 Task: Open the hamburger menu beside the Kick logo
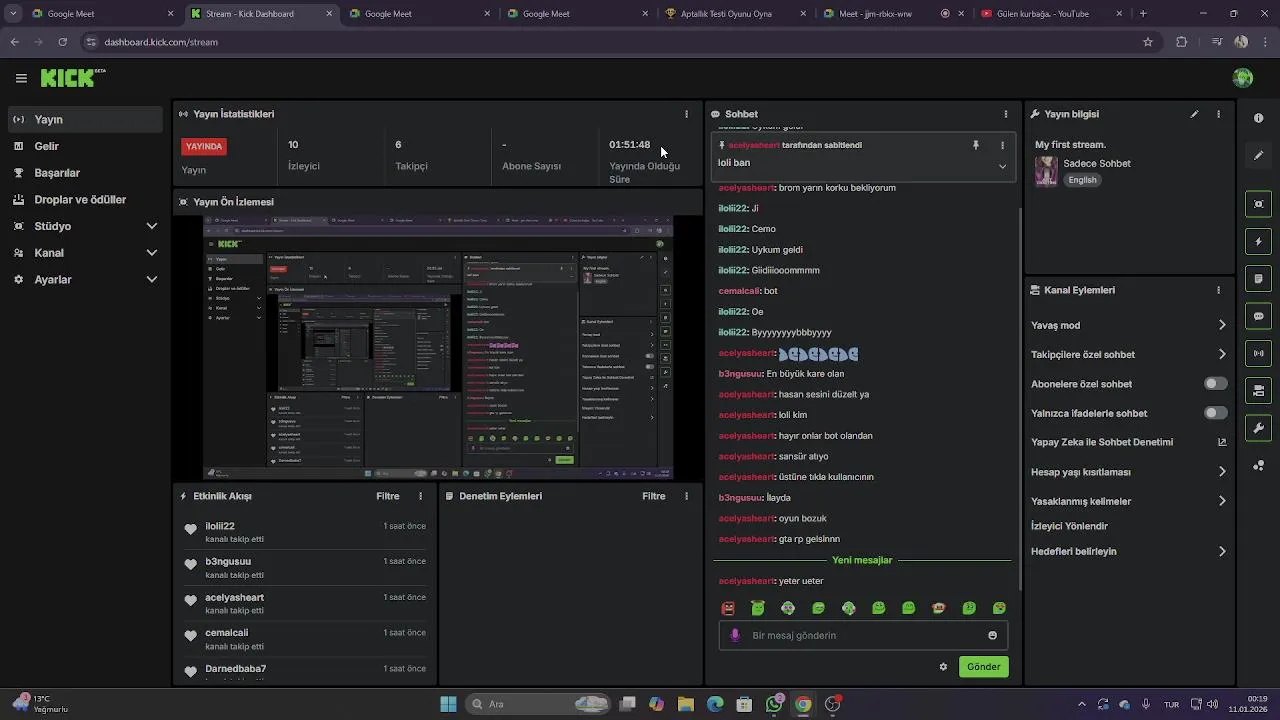pyautogui.click(x=21, y=78)
